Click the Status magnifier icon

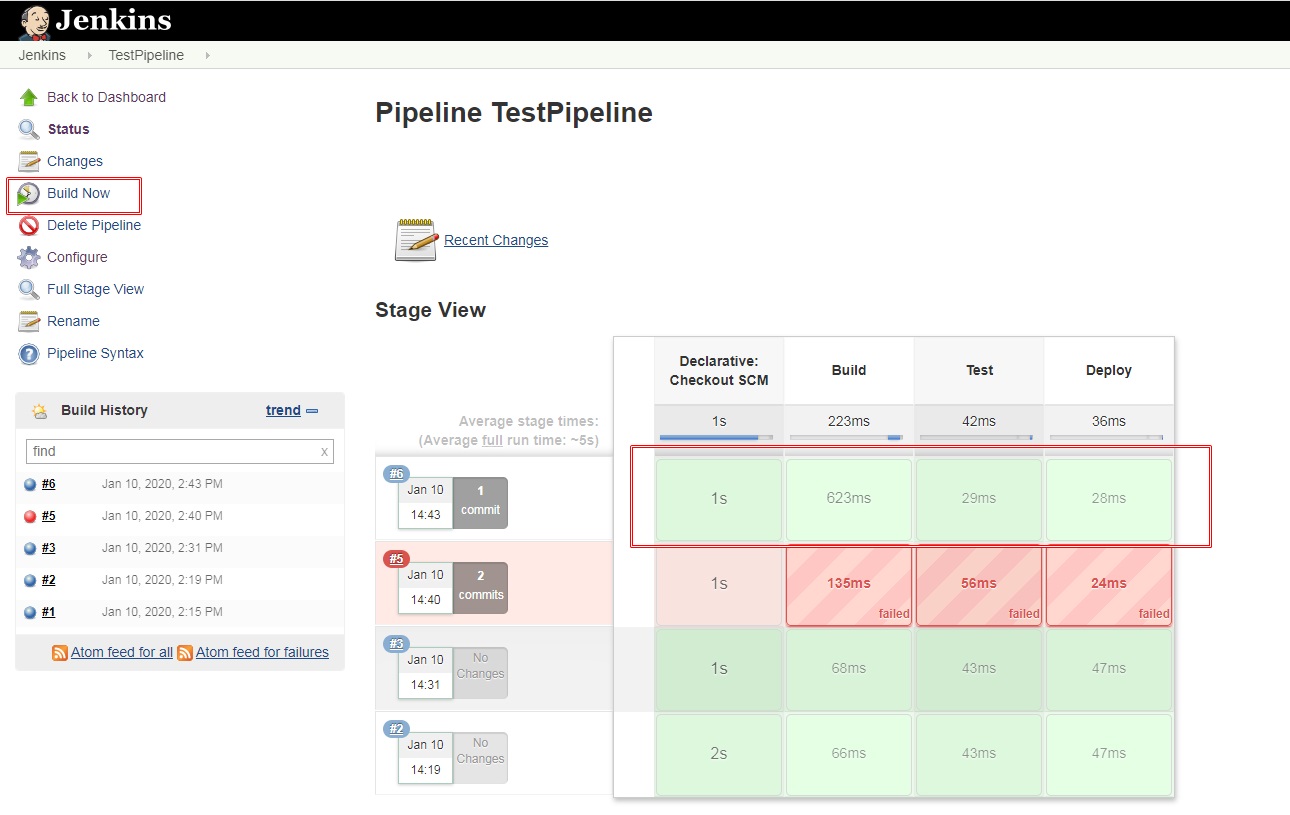[29, 129]
